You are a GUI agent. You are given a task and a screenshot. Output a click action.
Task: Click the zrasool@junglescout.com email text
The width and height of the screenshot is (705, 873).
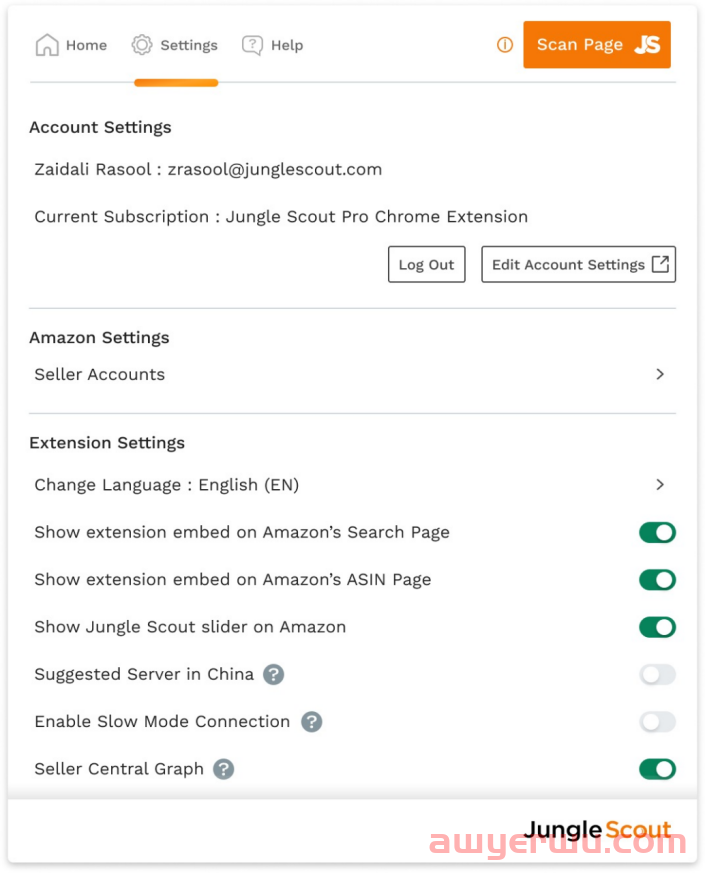[275, 169]
